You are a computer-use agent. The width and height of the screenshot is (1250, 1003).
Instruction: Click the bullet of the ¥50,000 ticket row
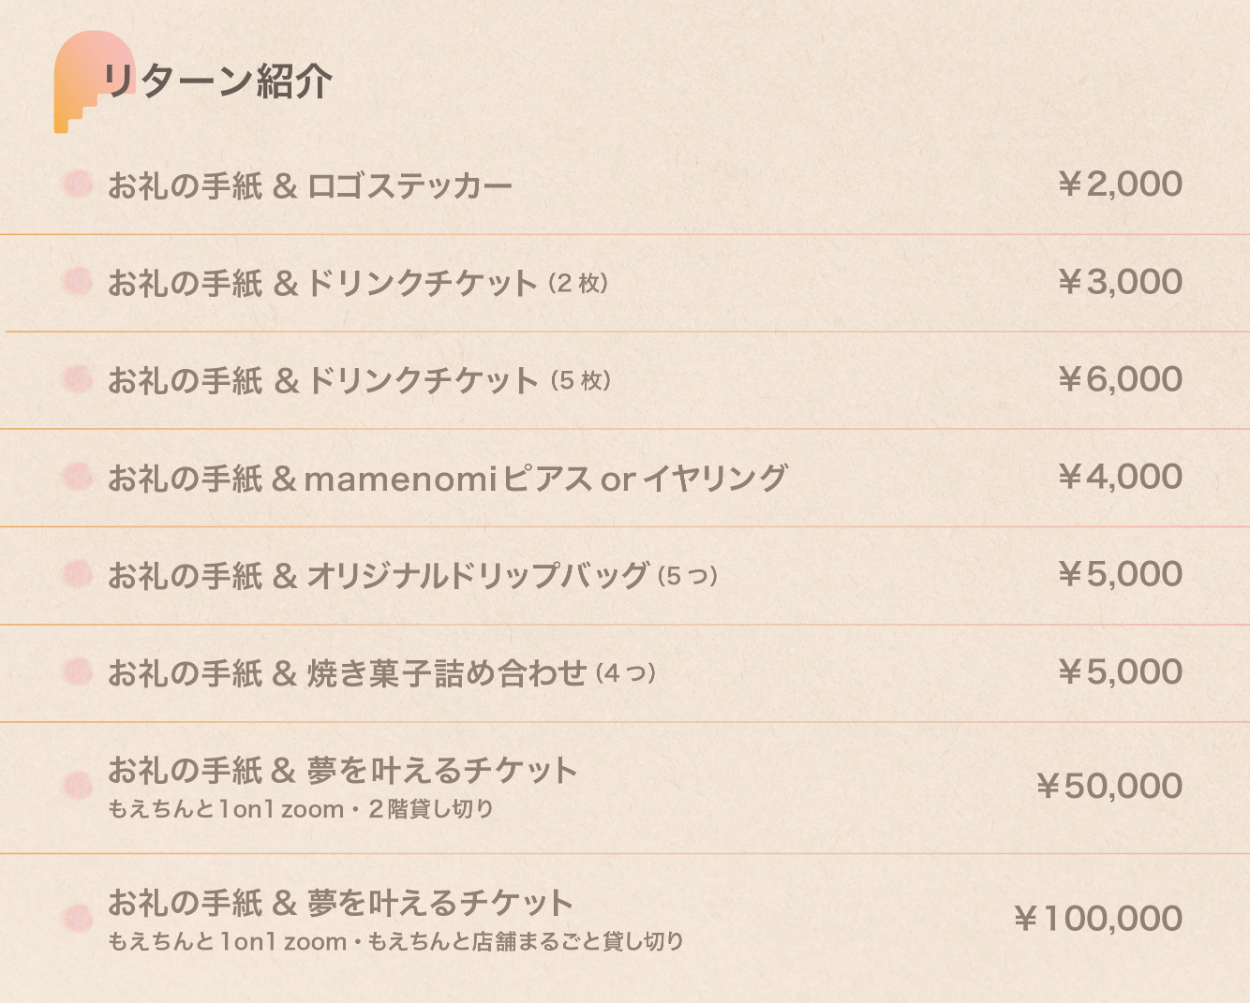(x=77, y=786)
